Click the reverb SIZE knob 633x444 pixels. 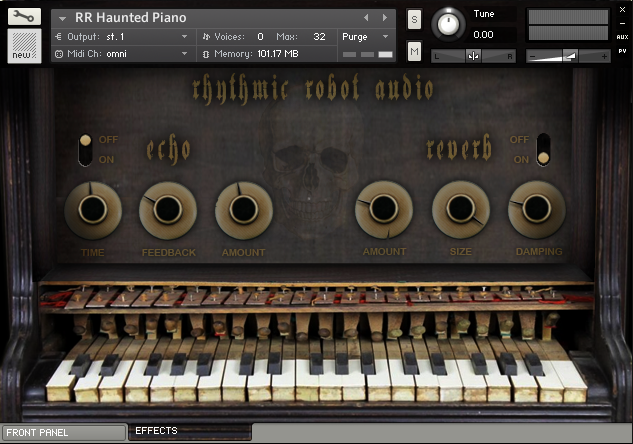[460, 209]
